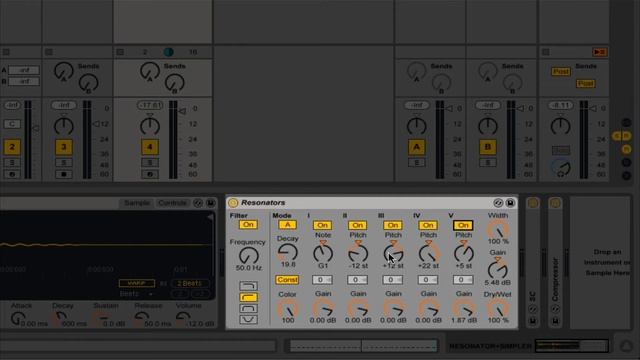Click track 4 clip stop button square
The height and width of the screenshot is (360, 640).
pos(120,52)
